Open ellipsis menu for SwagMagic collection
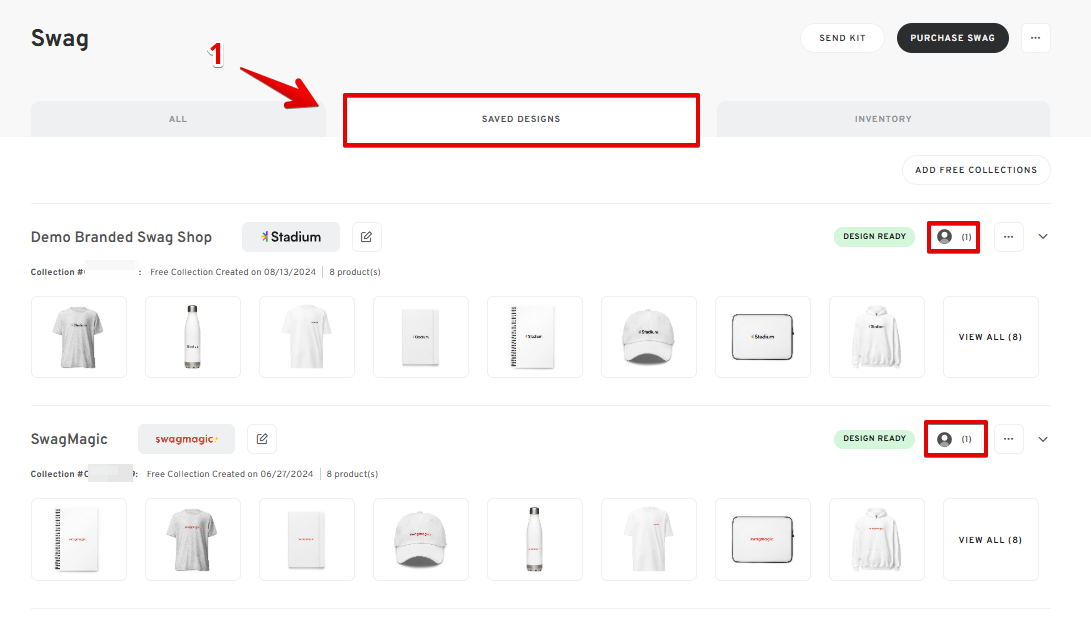Viewport: 1091px width, 621px height. pyautogui.click(x=1009, y=439)
